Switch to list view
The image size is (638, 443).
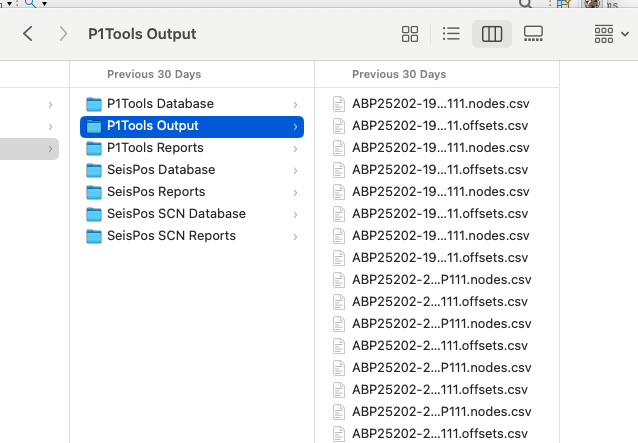coord(451,34)
